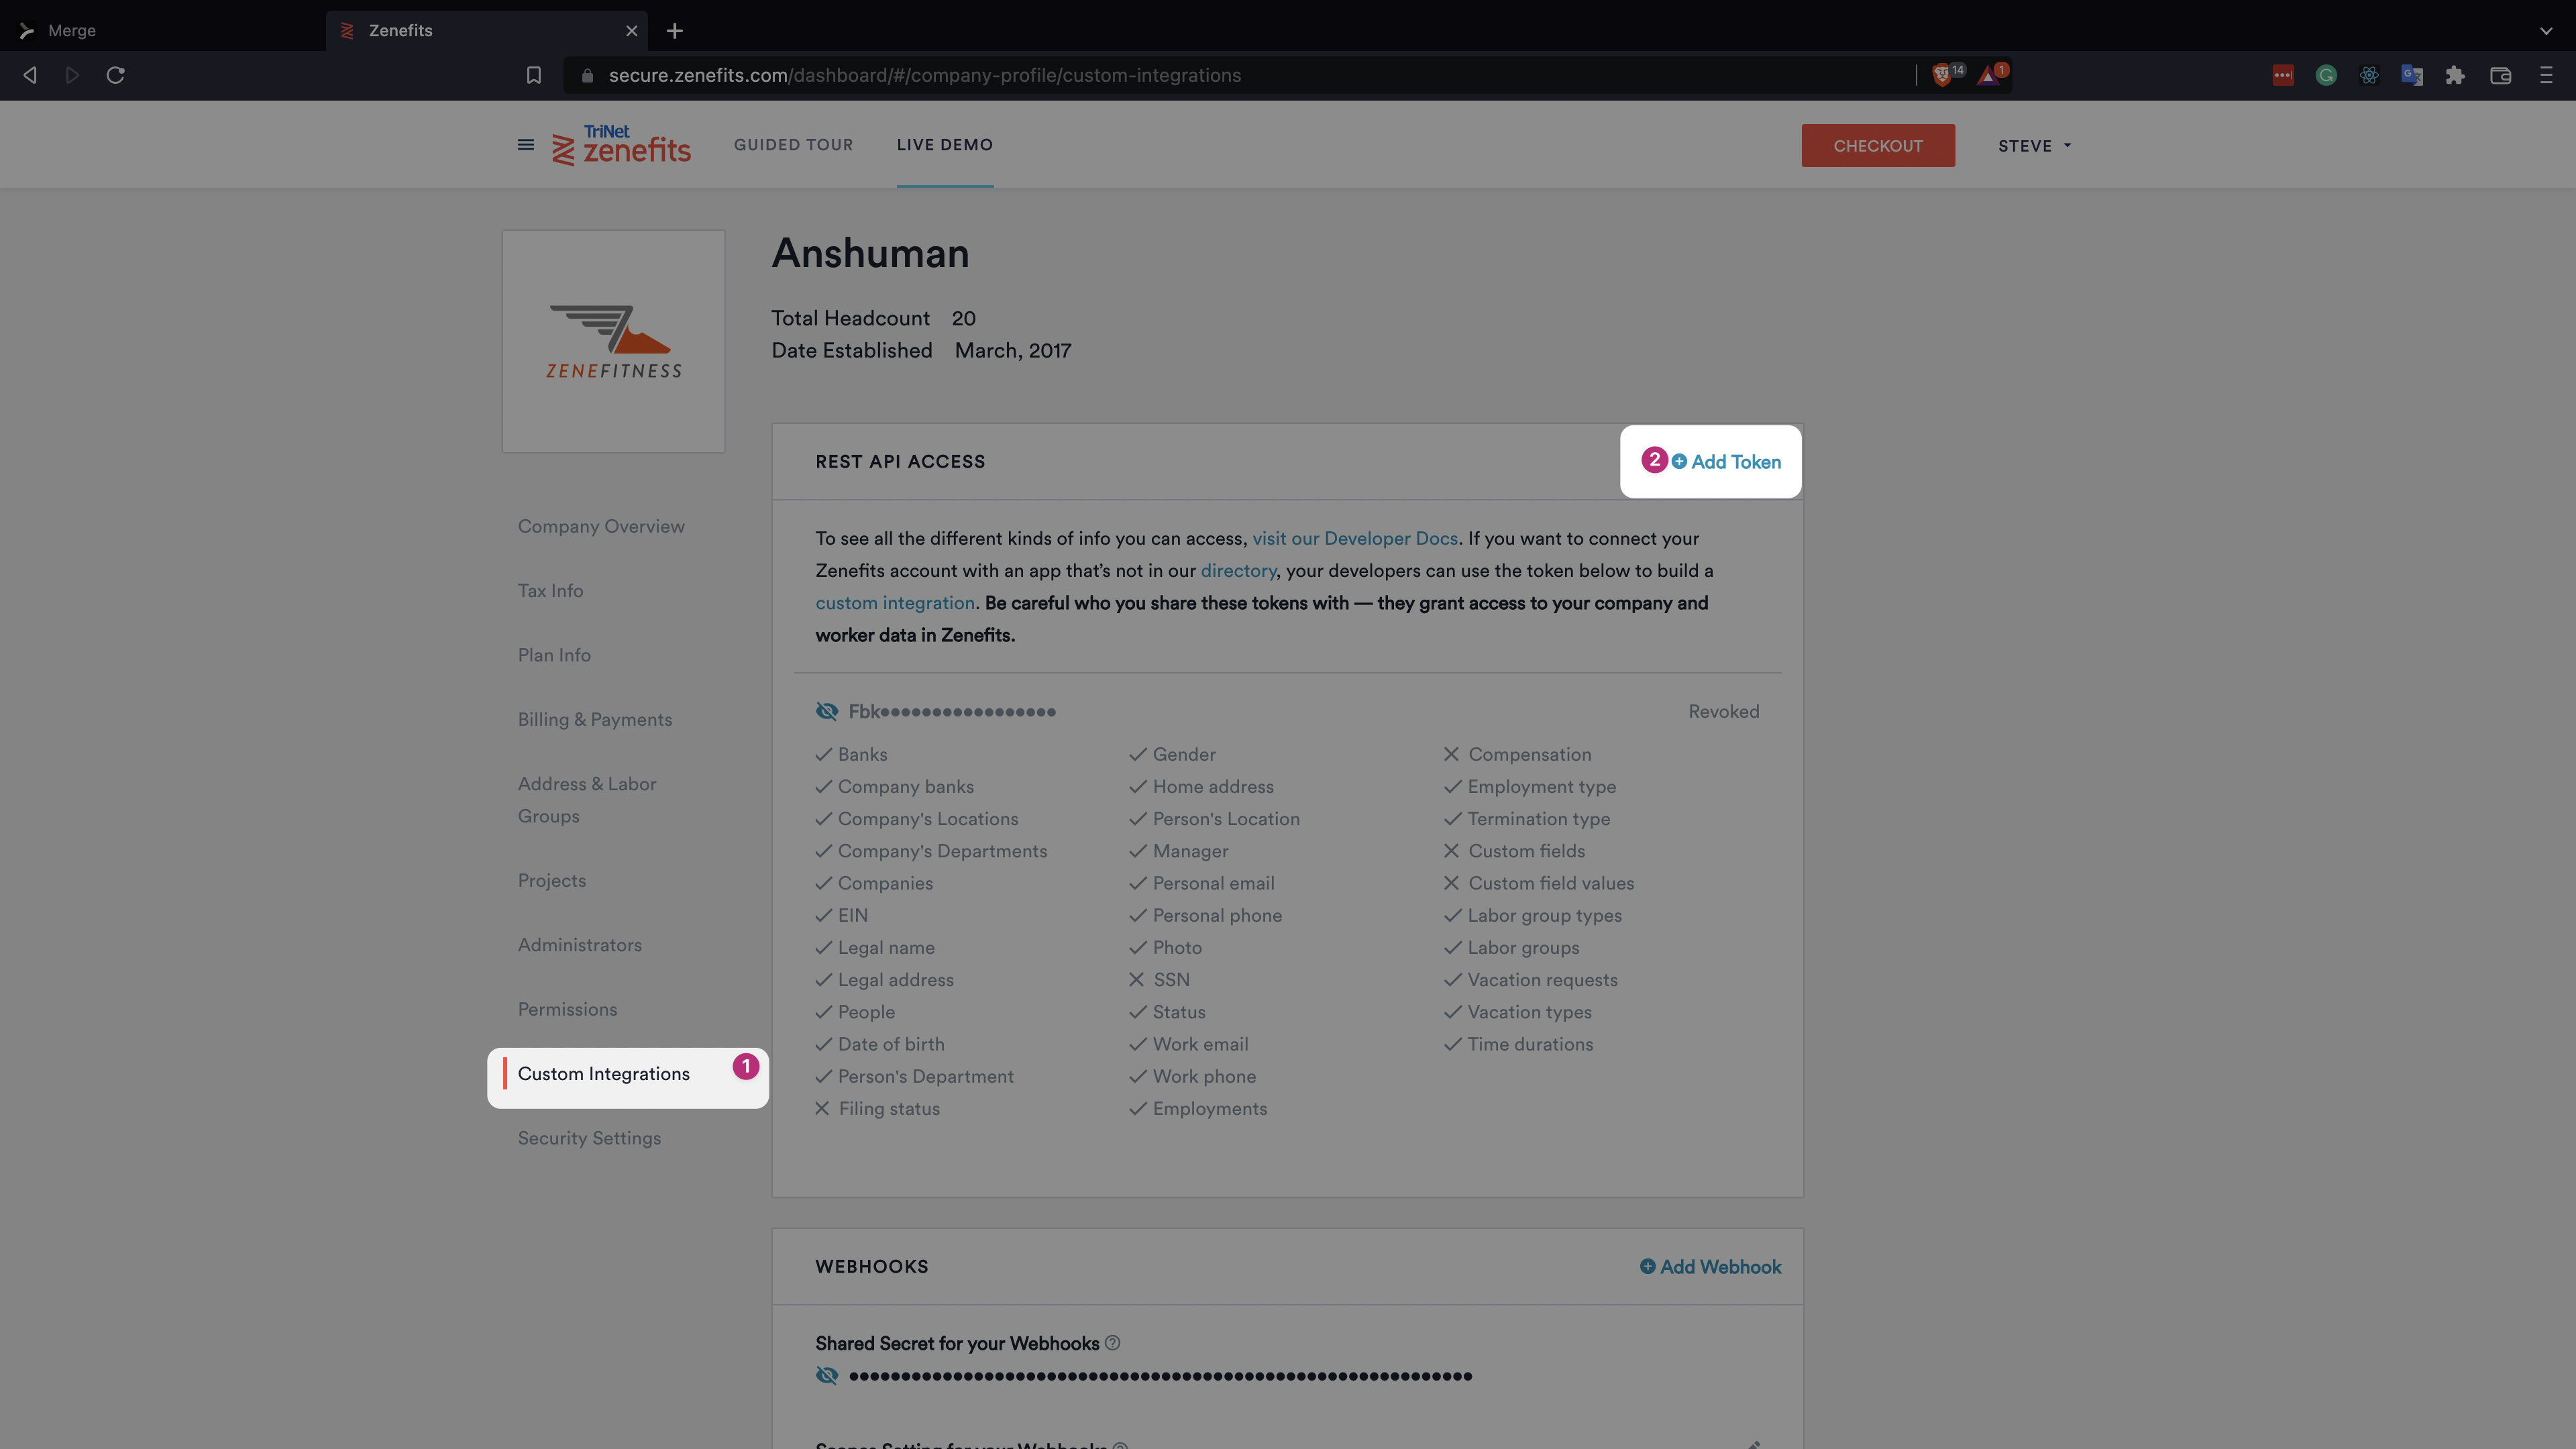Click the Vacation requests scope entry
The image size is (2576, 1449).
(1530, 980)
